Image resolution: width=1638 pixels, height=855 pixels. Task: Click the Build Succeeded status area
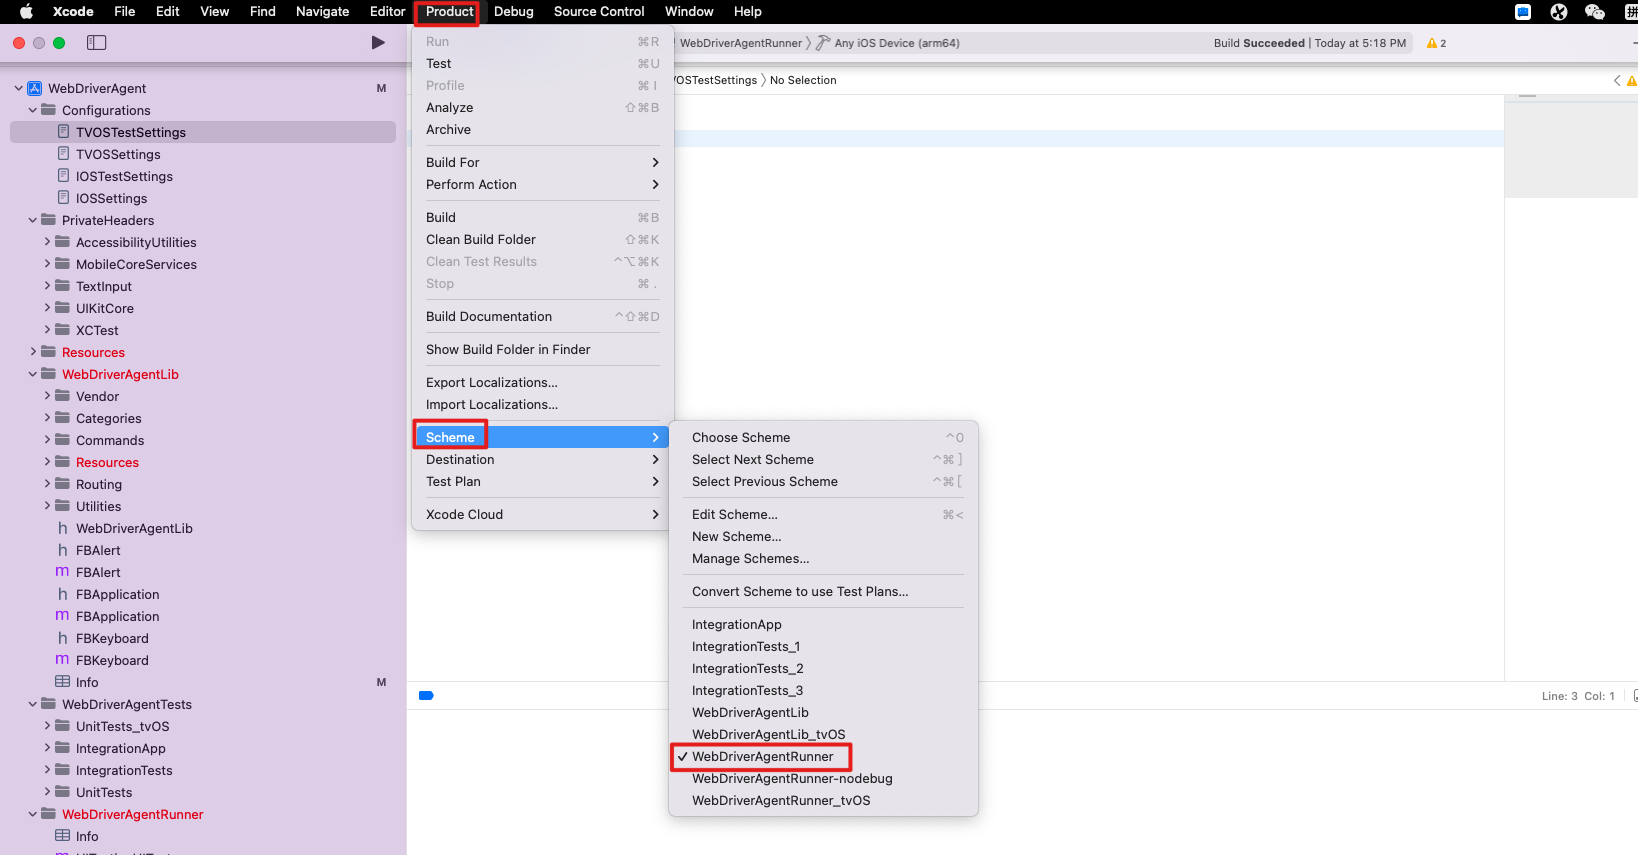1309,43
